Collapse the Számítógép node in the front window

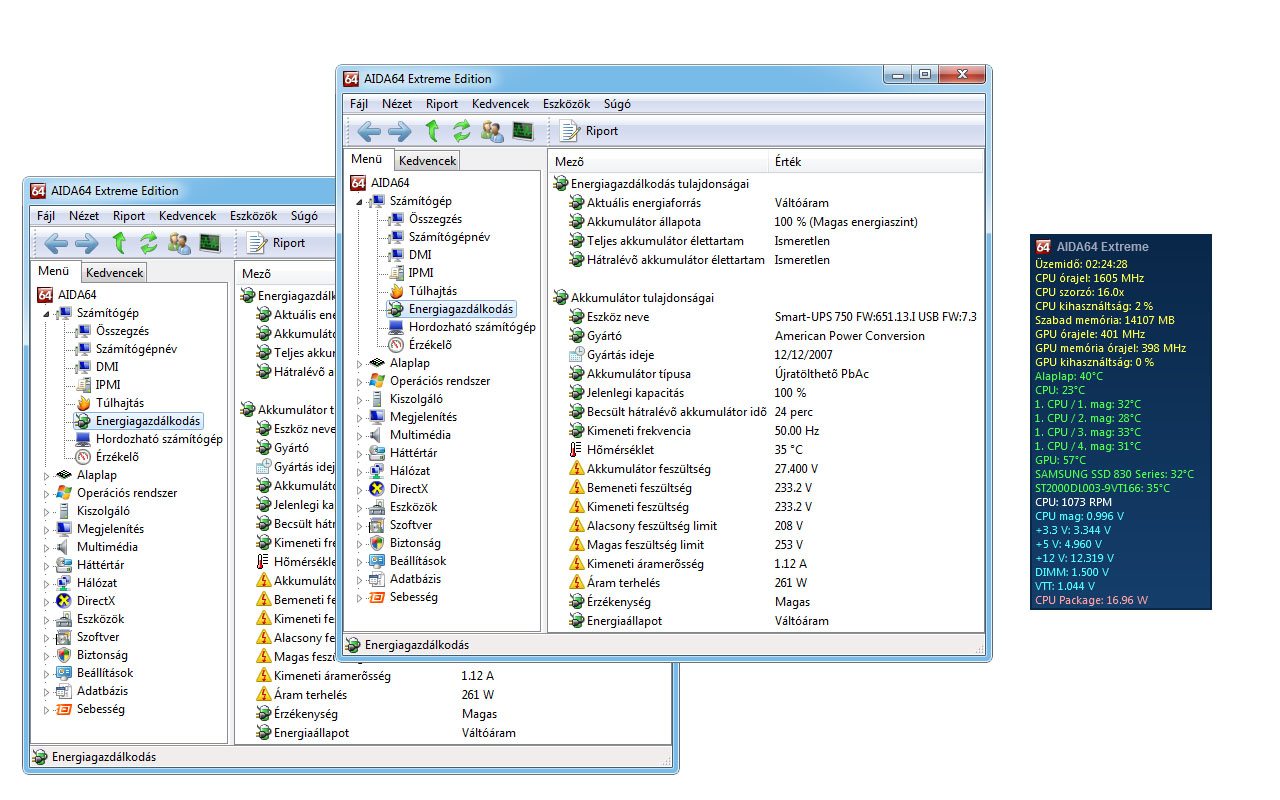(359, 202)
